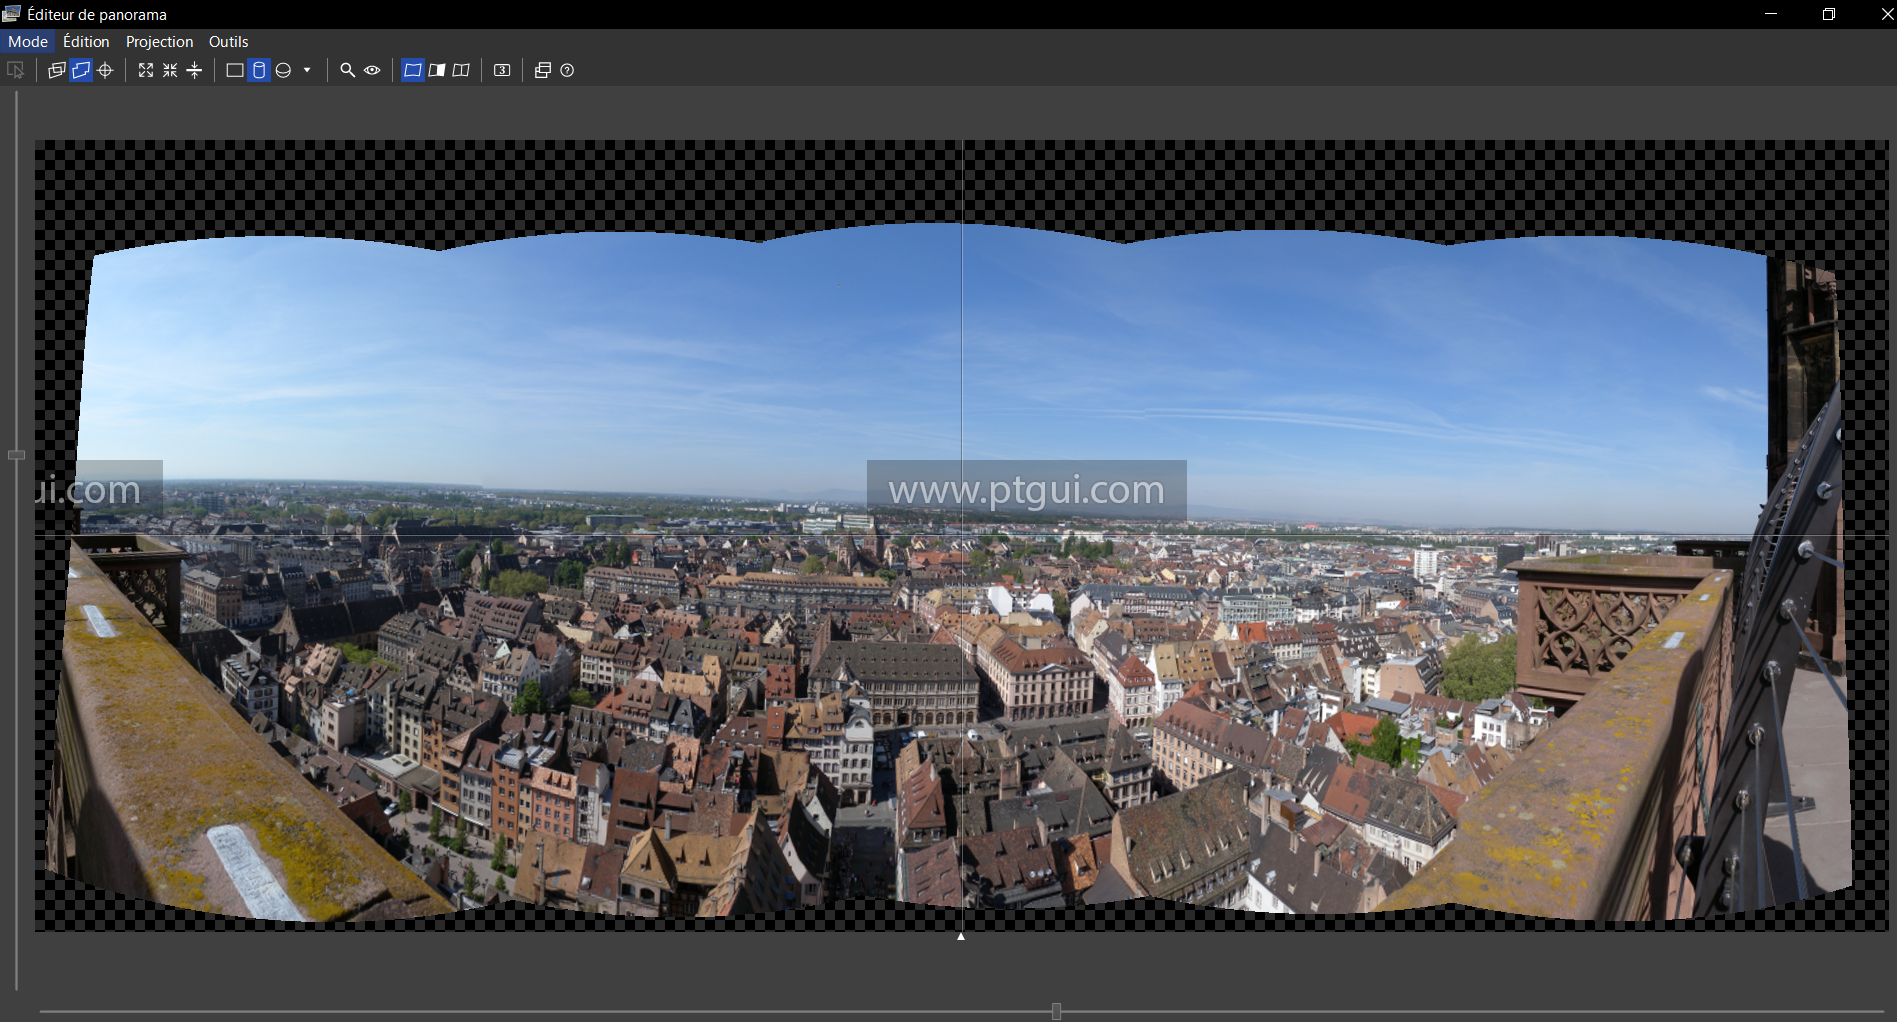
Task: Select the blended panorama view icon
Action: (412, 70)
